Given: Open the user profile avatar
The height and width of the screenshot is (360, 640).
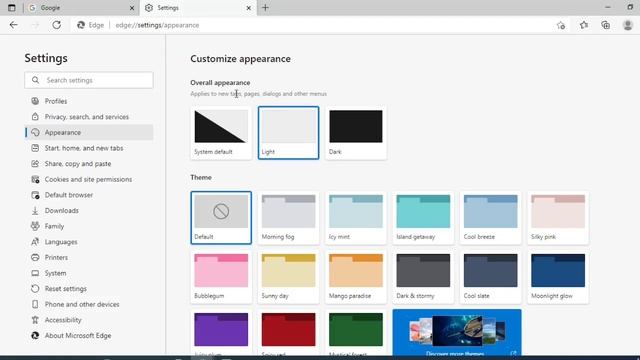Looking at the screenshot, I should pos(628,25).
